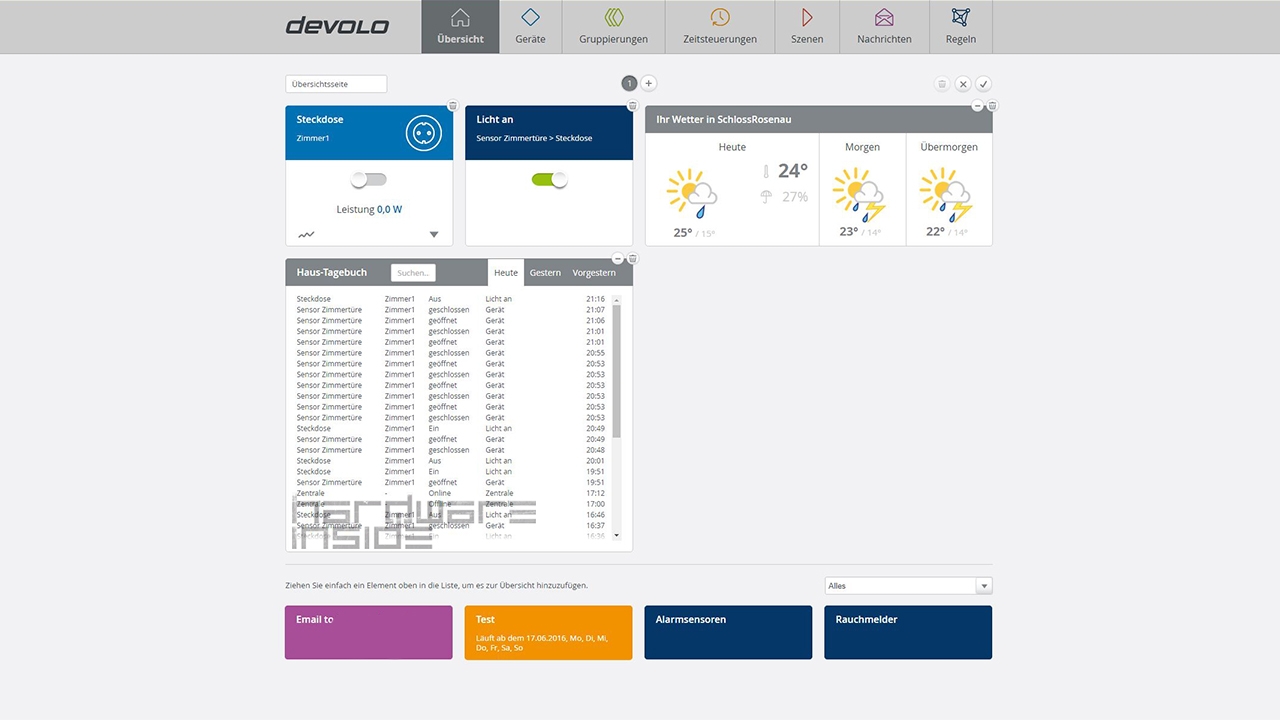Switch diary to Vorgestern tab
Image resolution: width=1280 pixels, height=720 pixels.
pyautogui.click(x=594, y=273)
